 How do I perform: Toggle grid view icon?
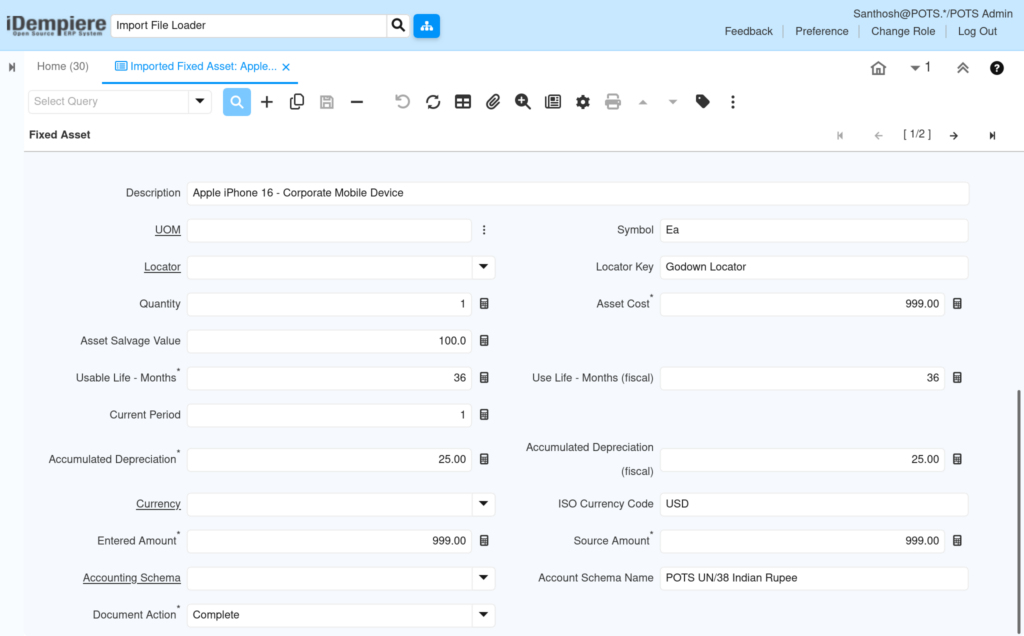(463, 102)
